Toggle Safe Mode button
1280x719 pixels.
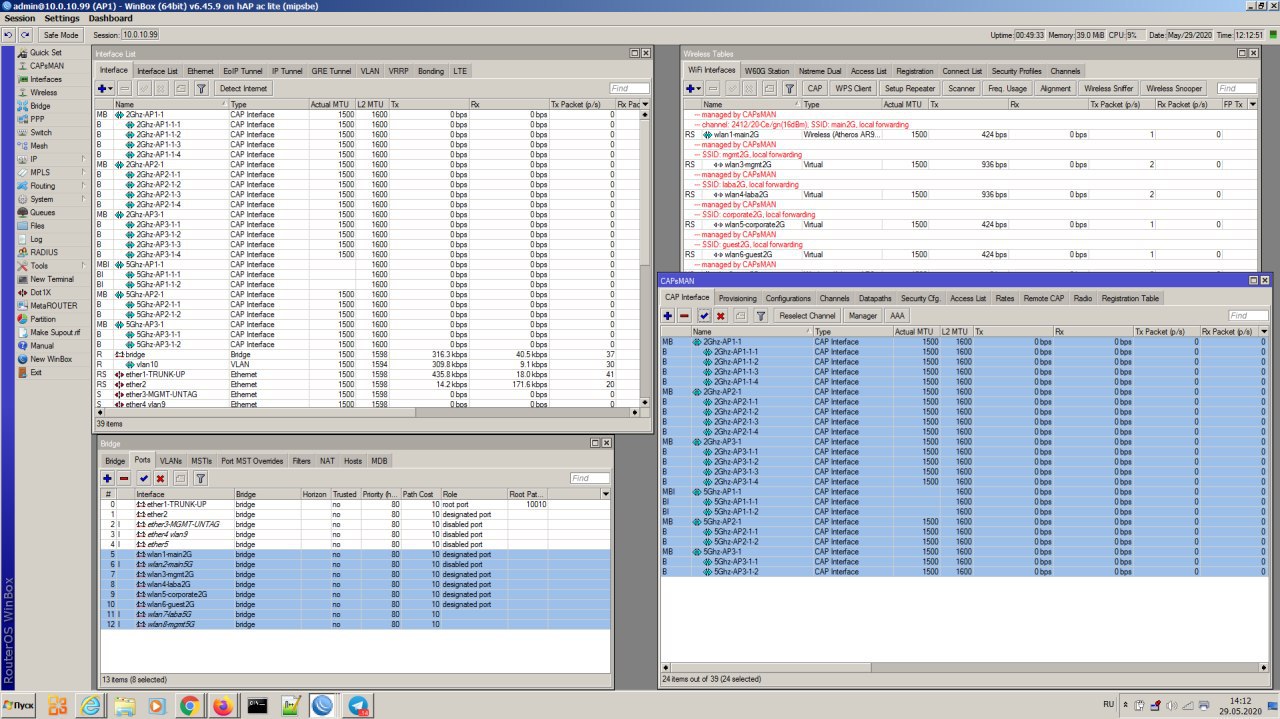pos(61,35)
